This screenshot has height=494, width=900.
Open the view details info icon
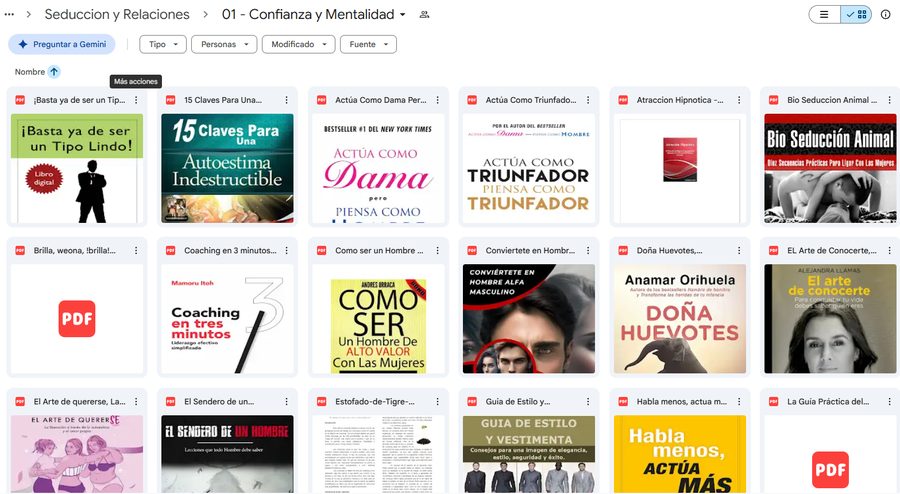pyautogui.click(x=886, y=15)
